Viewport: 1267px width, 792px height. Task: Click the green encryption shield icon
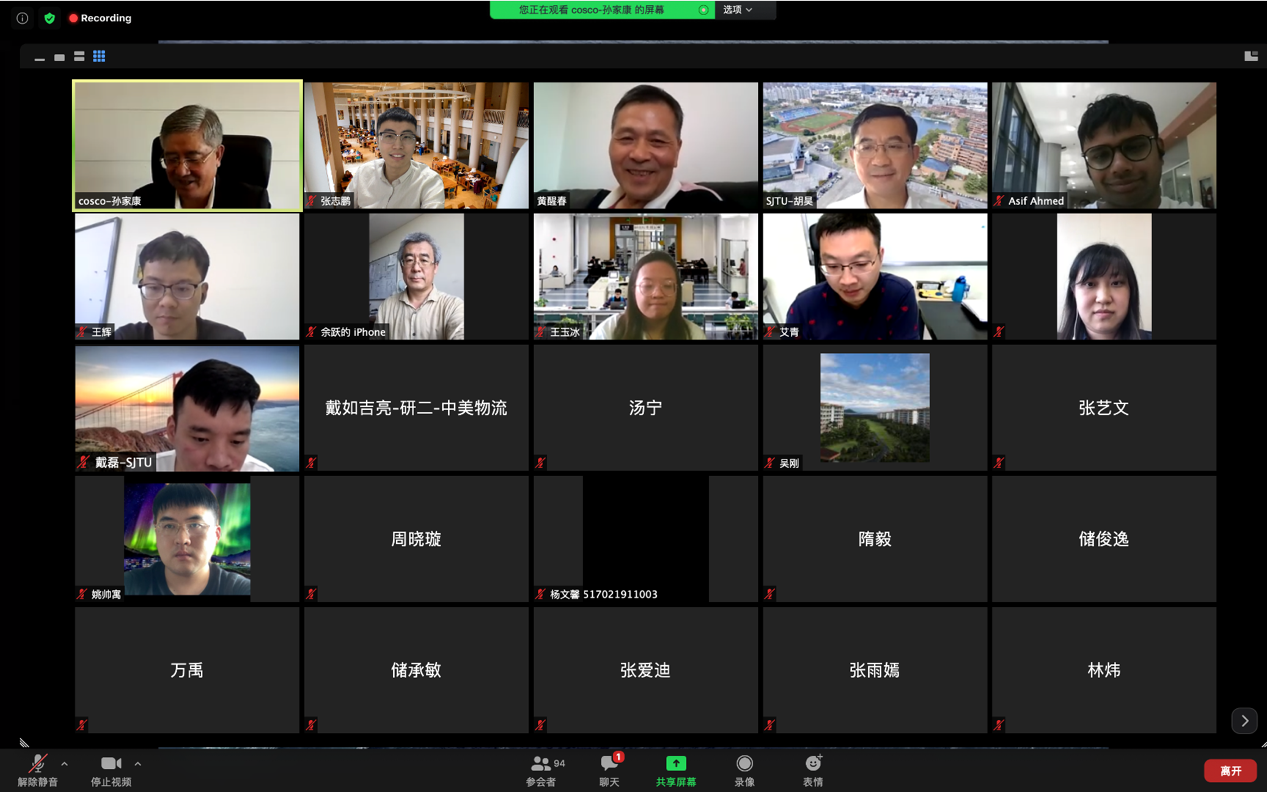(x=49, y=18)
